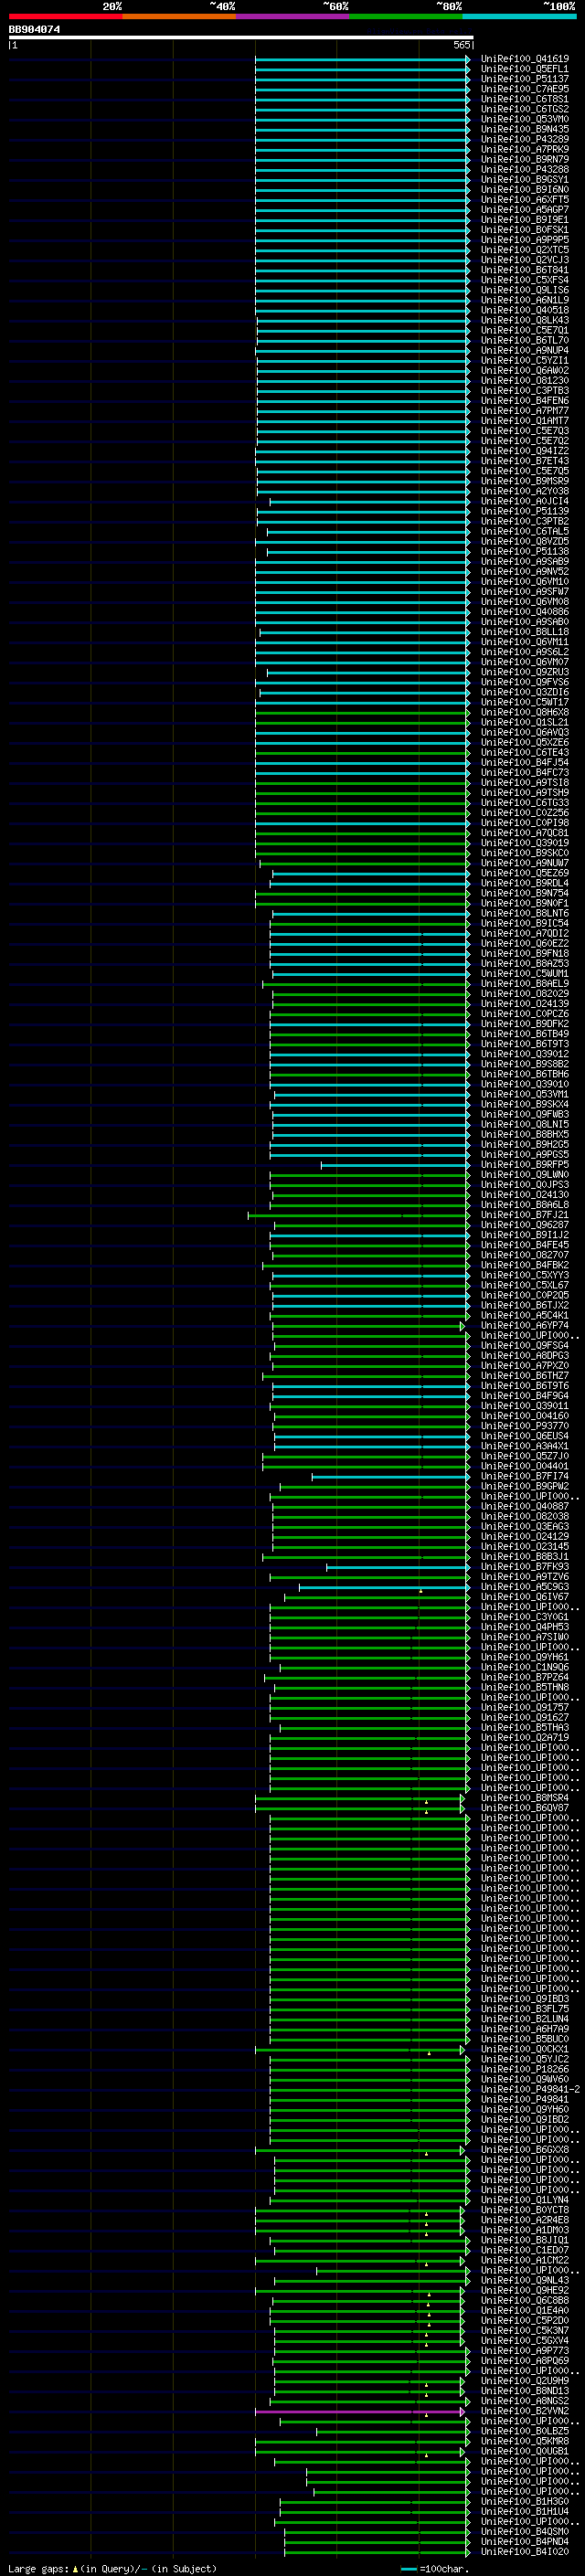Click the cyan ~100% identity legend segment
This screenshot has width=585, height=2576.
[519, 16]
